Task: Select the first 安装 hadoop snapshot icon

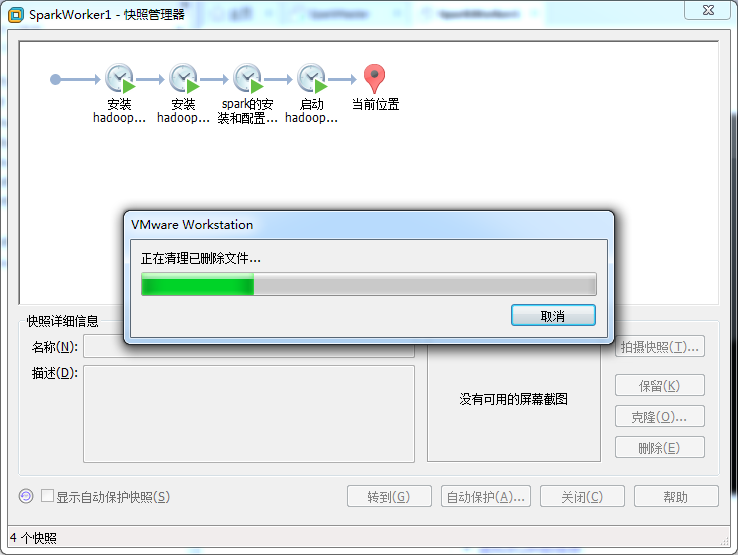Action: pos(120,78)
